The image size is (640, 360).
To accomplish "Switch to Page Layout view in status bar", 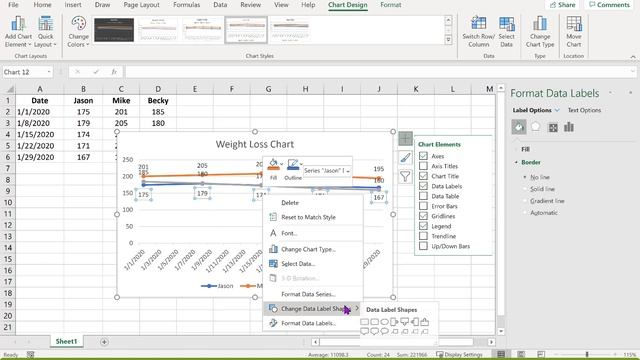I will click(x=521, y=354).
